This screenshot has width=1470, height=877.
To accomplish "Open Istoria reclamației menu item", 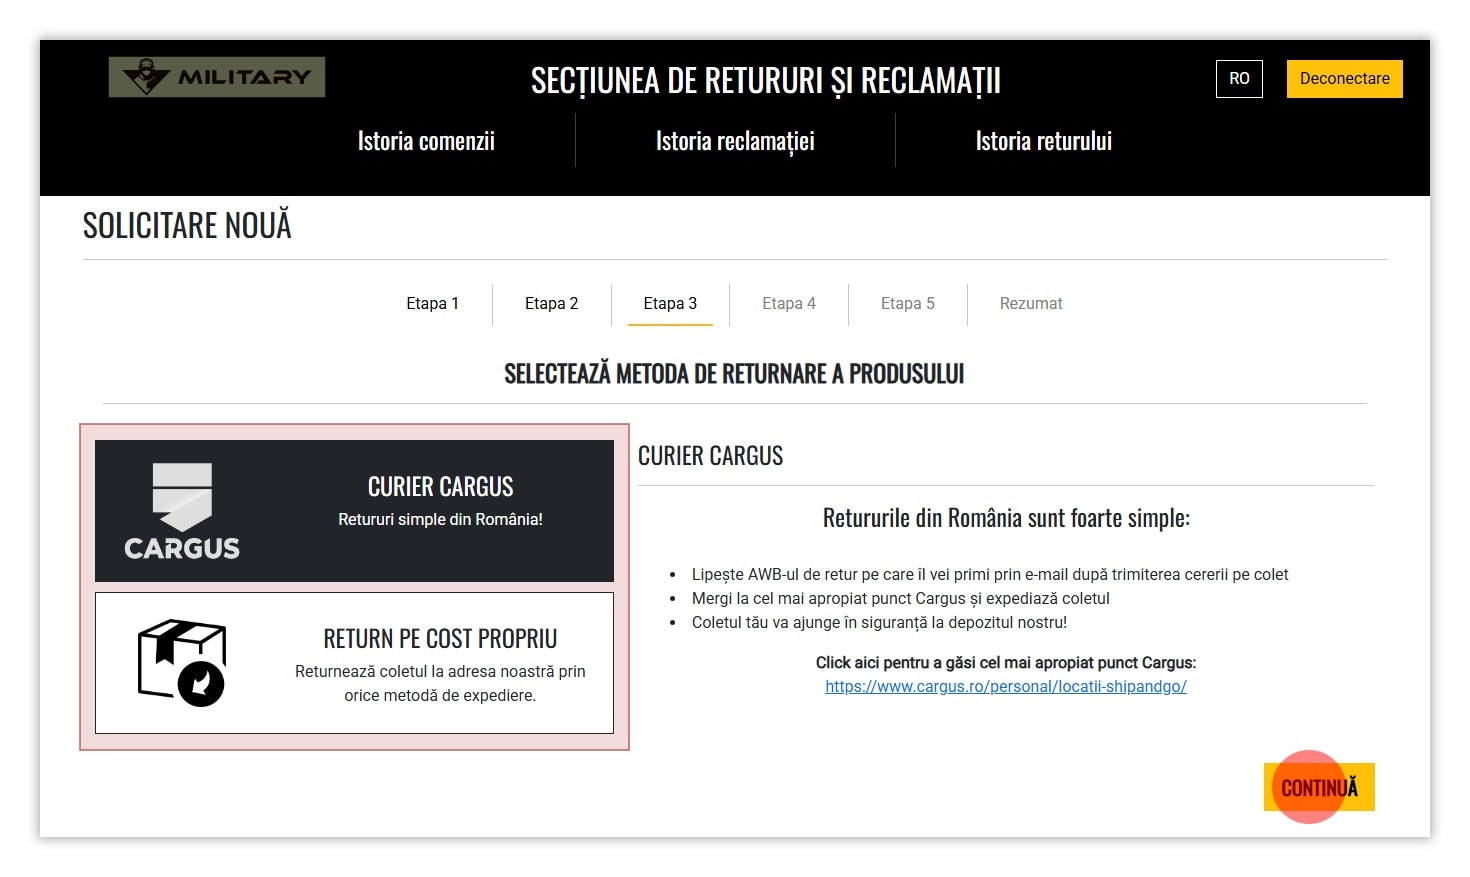I will [735, 141].
